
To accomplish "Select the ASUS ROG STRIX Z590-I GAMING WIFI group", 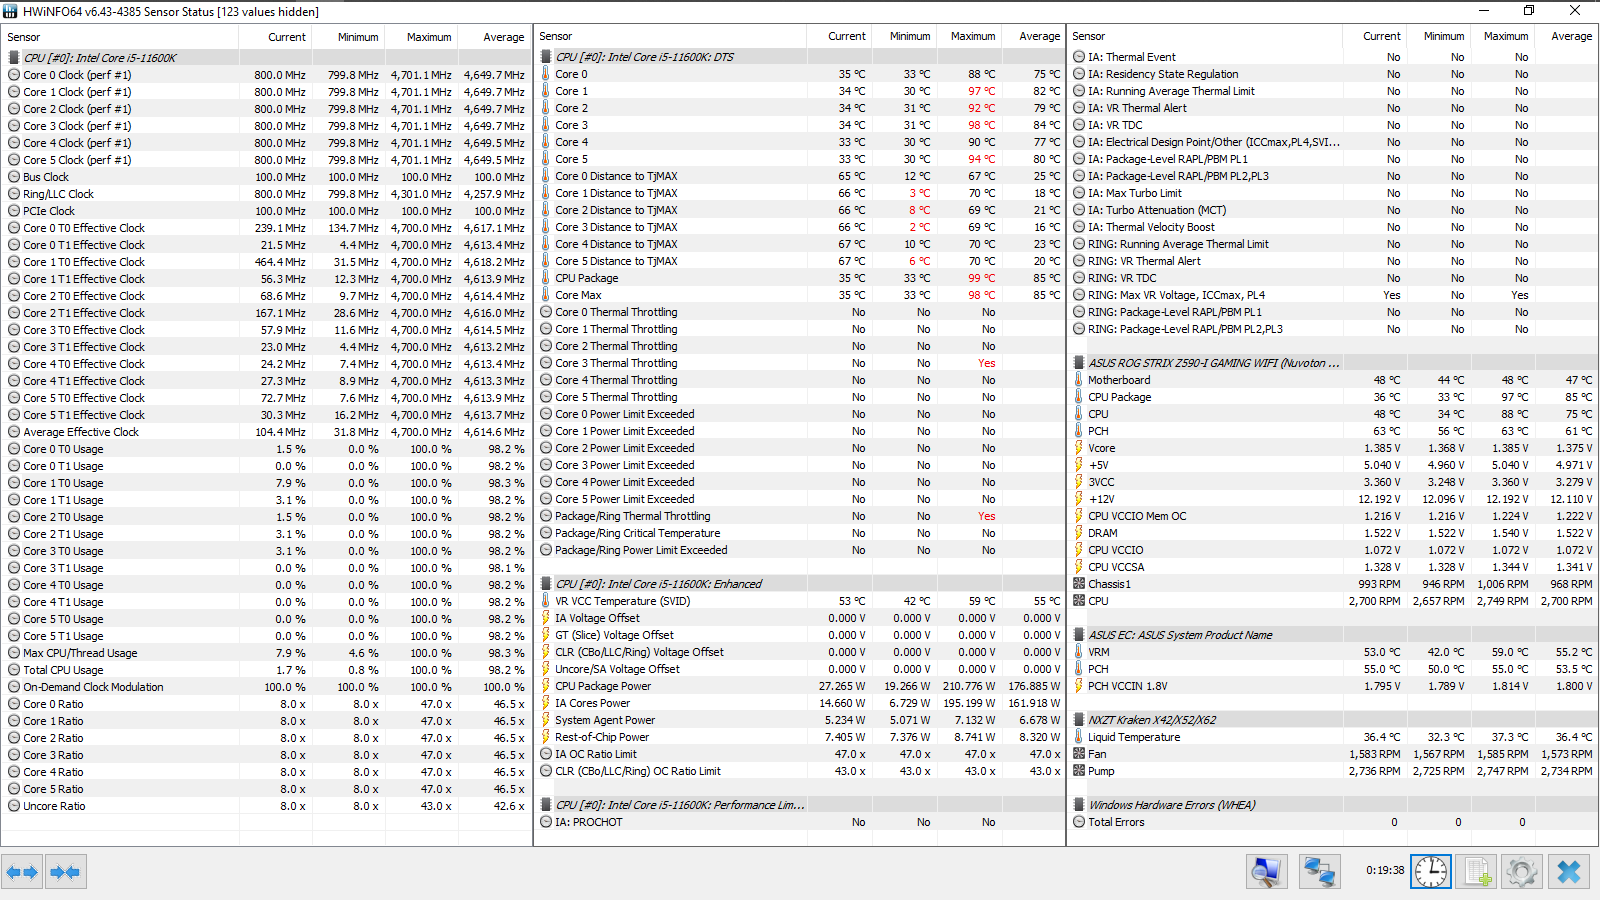I will [x=1334, y=363].
